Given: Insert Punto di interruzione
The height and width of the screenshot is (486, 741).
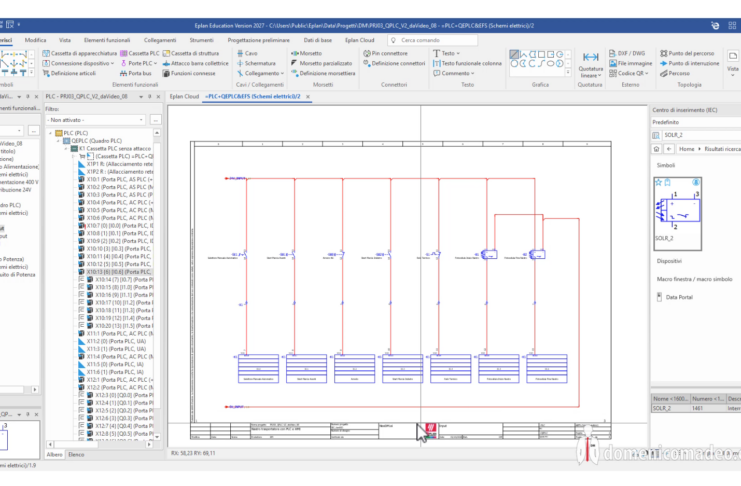Looking at the screenshot, I should tap(689, 63).
